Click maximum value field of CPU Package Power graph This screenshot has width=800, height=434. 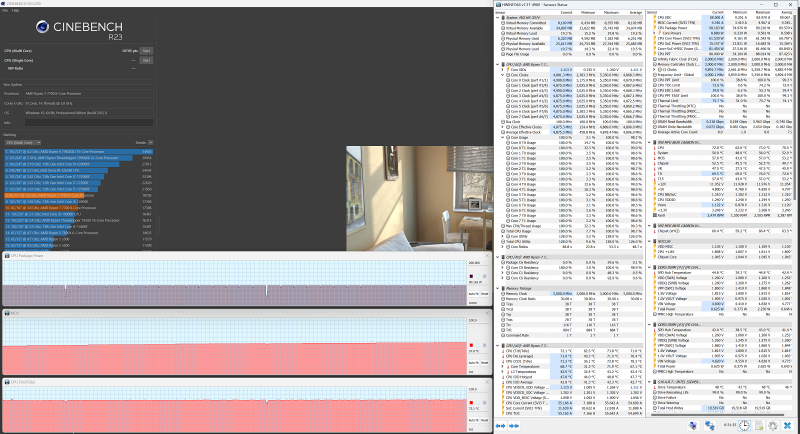tap(478, 263)
